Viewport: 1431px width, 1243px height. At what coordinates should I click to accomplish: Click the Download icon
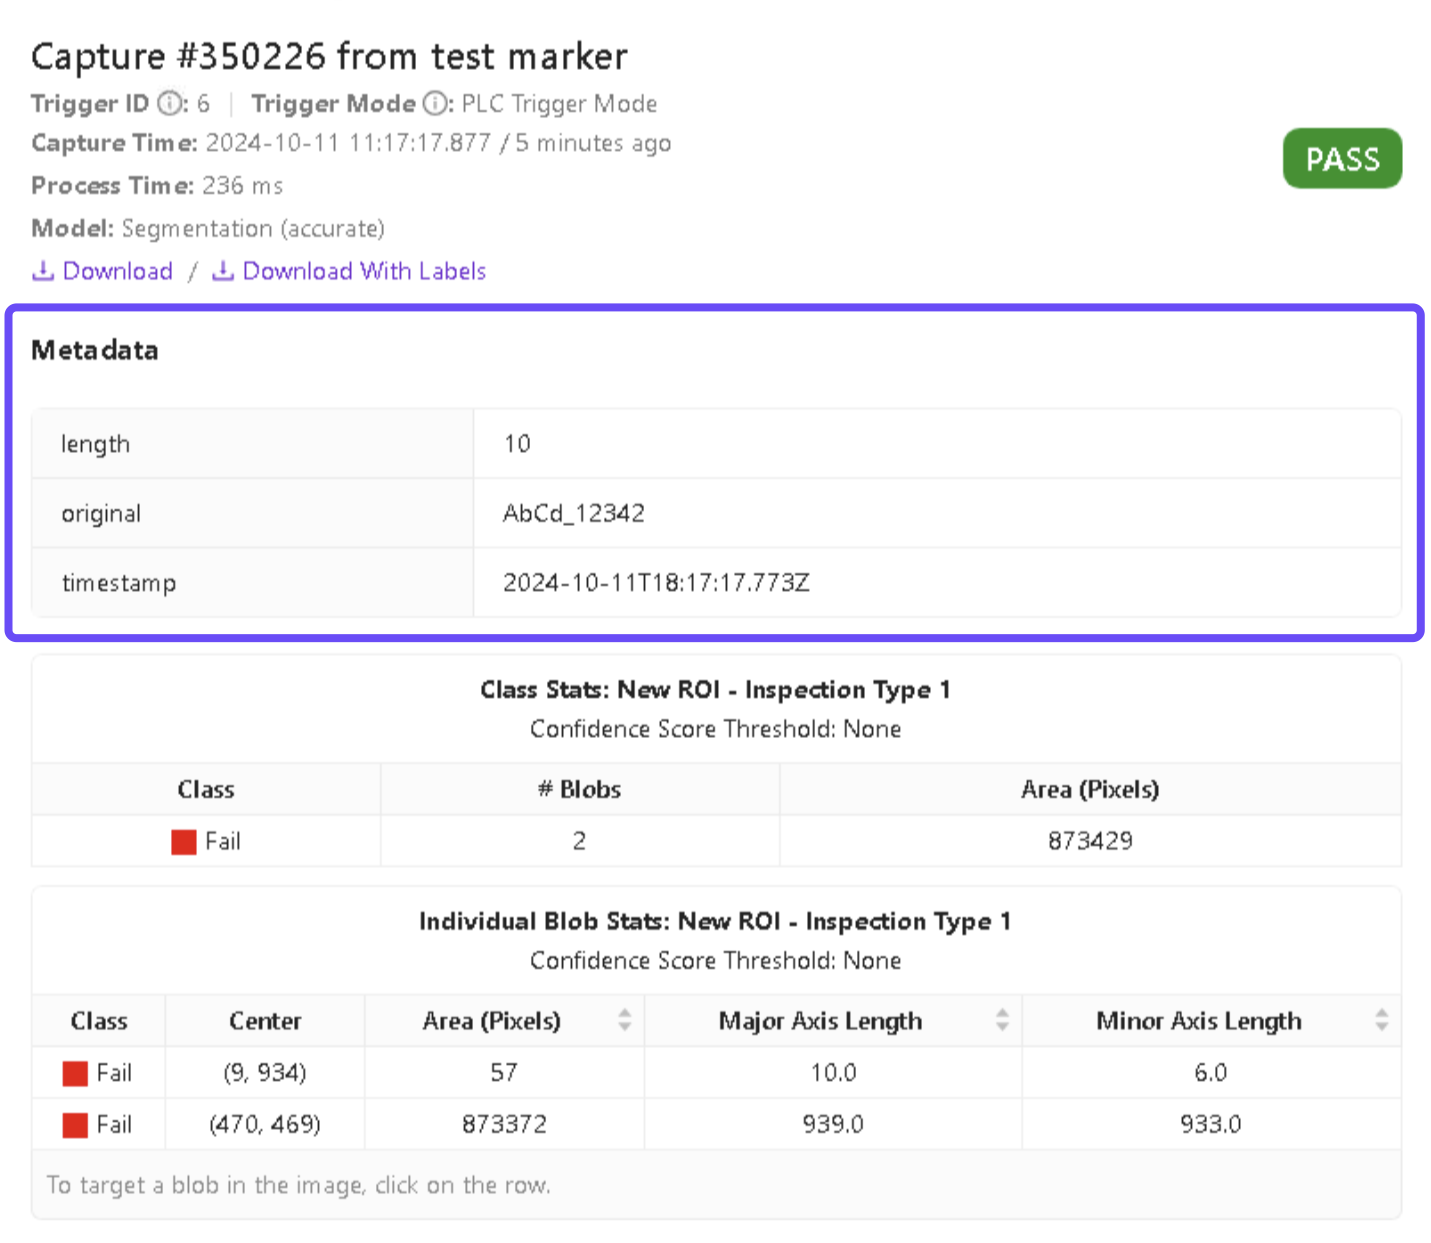(42, 271)
